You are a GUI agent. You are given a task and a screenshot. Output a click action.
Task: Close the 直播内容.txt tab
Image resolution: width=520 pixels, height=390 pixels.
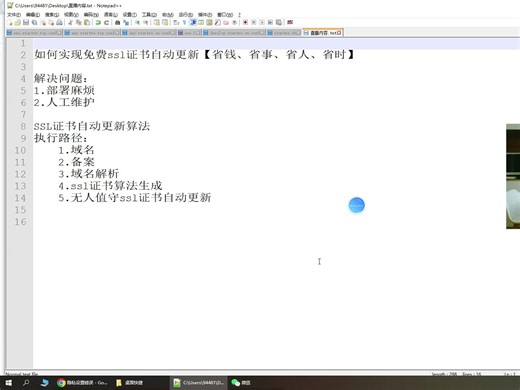[x=339, y=33]
